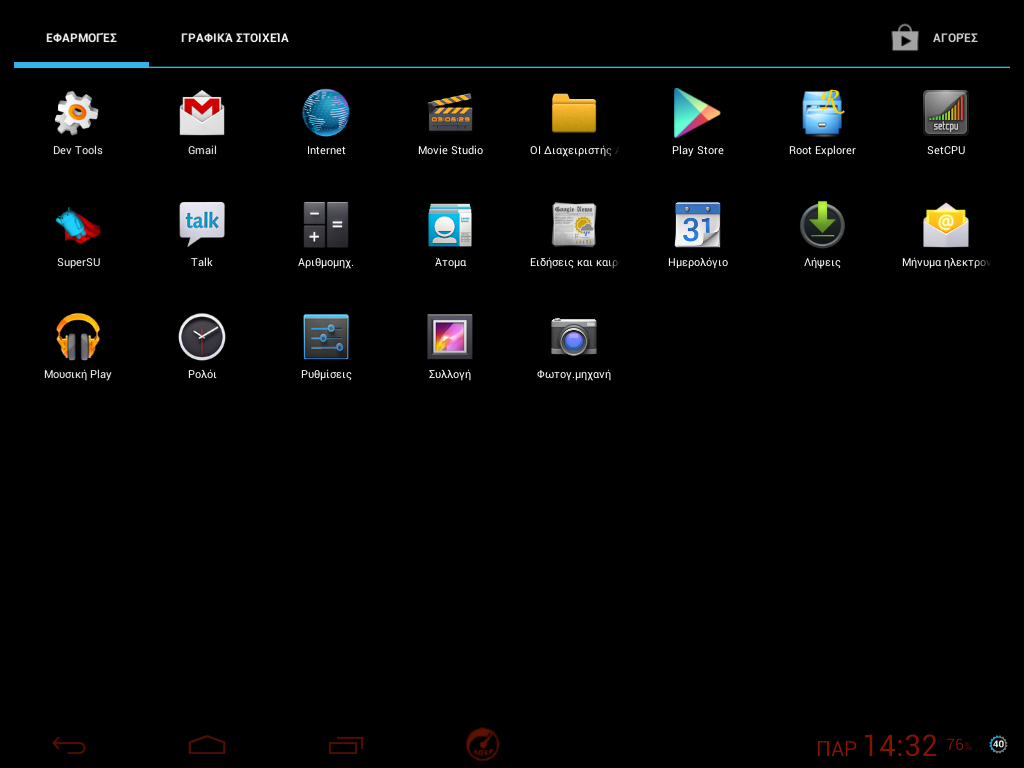Open the SetCPU app
The image size is (1024, 768).
tap(946, 113)
